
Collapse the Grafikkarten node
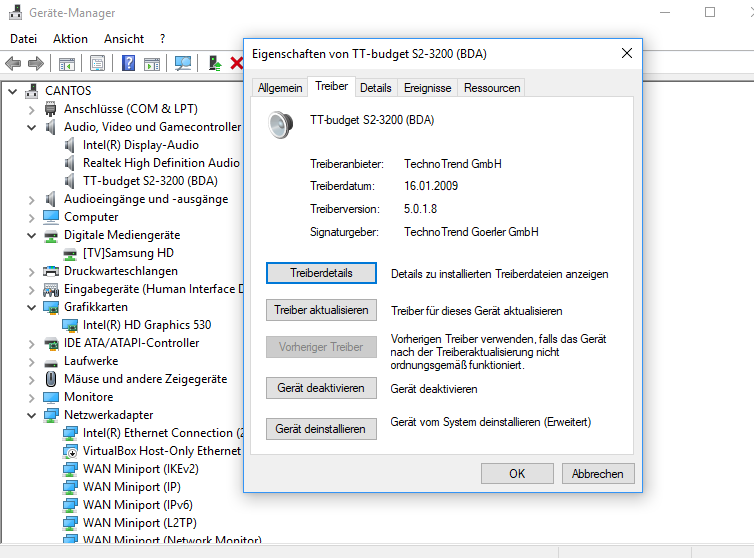tap(31, 307)
